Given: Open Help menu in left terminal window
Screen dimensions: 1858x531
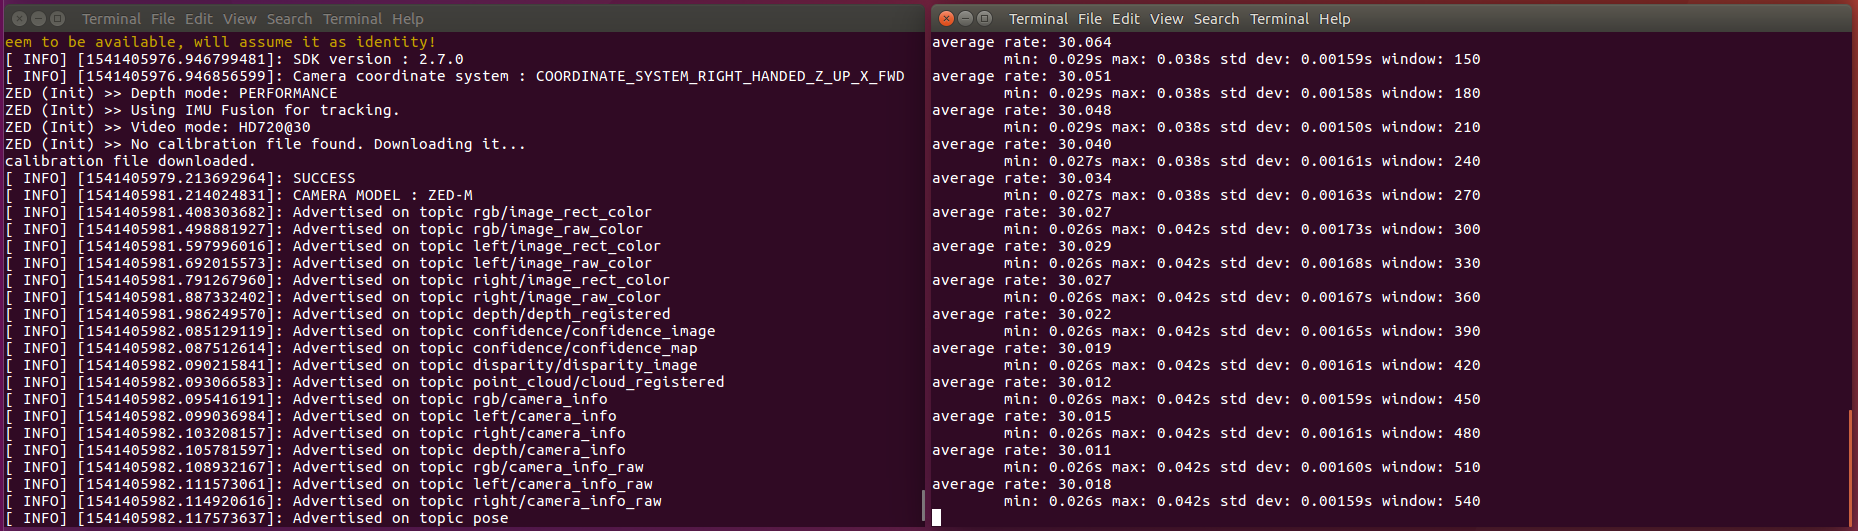Looking at the screenshot, I should click(408, 19).
